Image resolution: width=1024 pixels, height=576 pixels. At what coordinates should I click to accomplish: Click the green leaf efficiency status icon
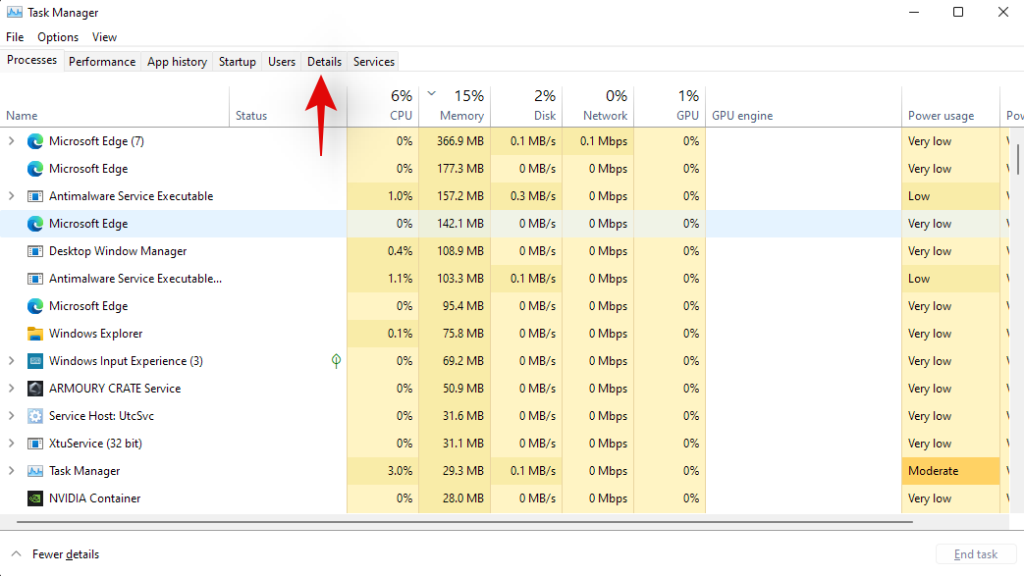coord(337,361)
